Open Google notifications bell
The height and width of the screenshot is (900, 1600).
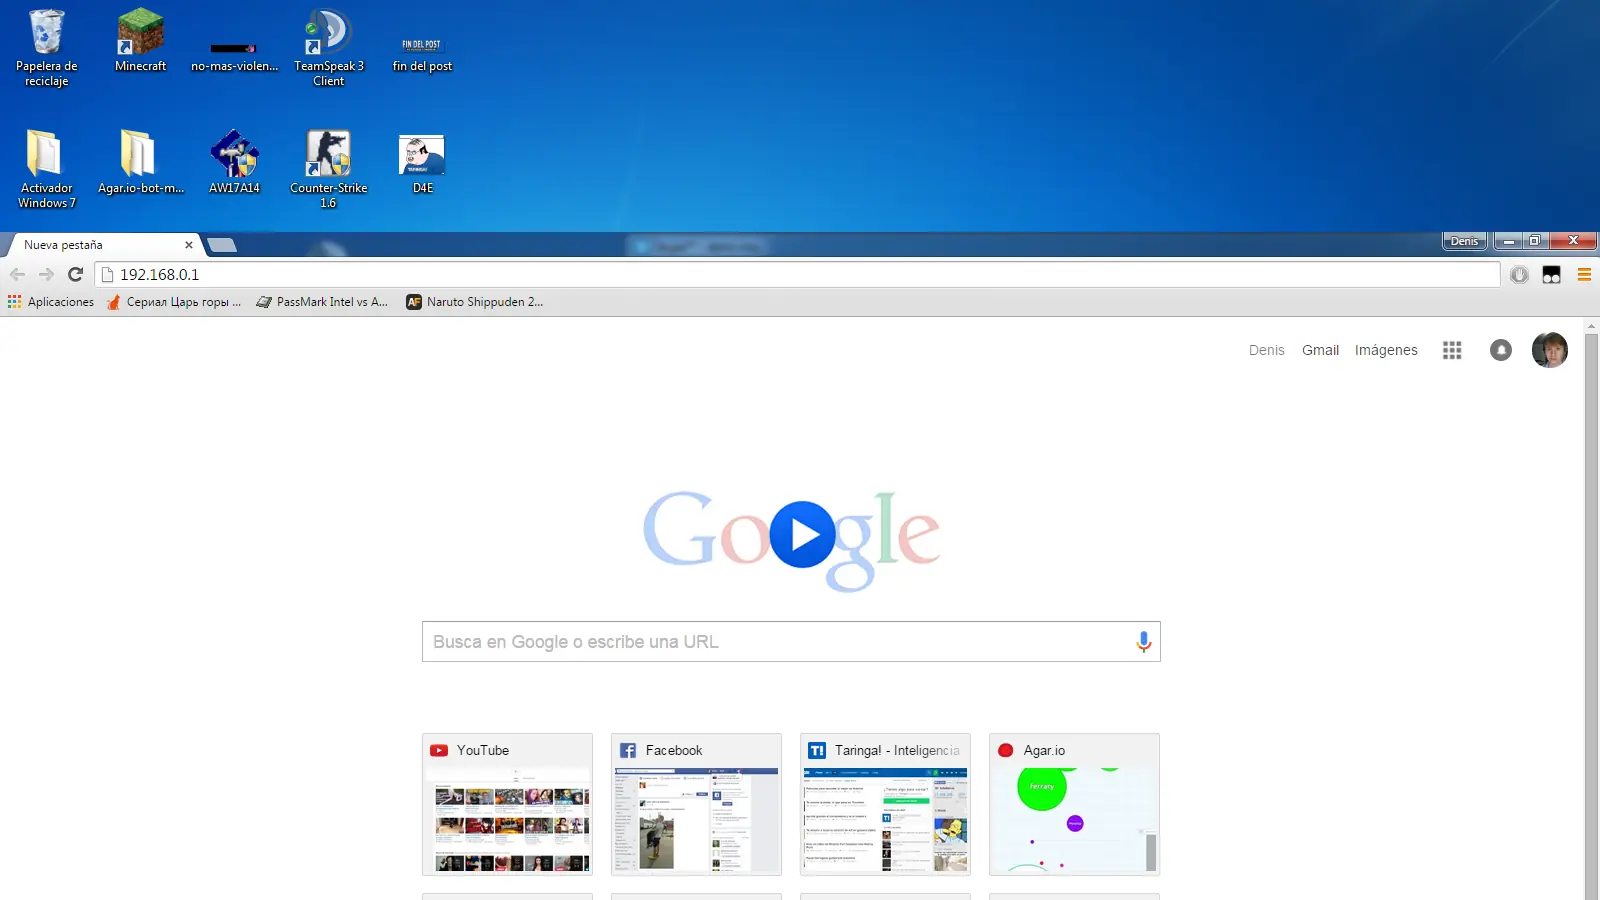click(1500, 350)
